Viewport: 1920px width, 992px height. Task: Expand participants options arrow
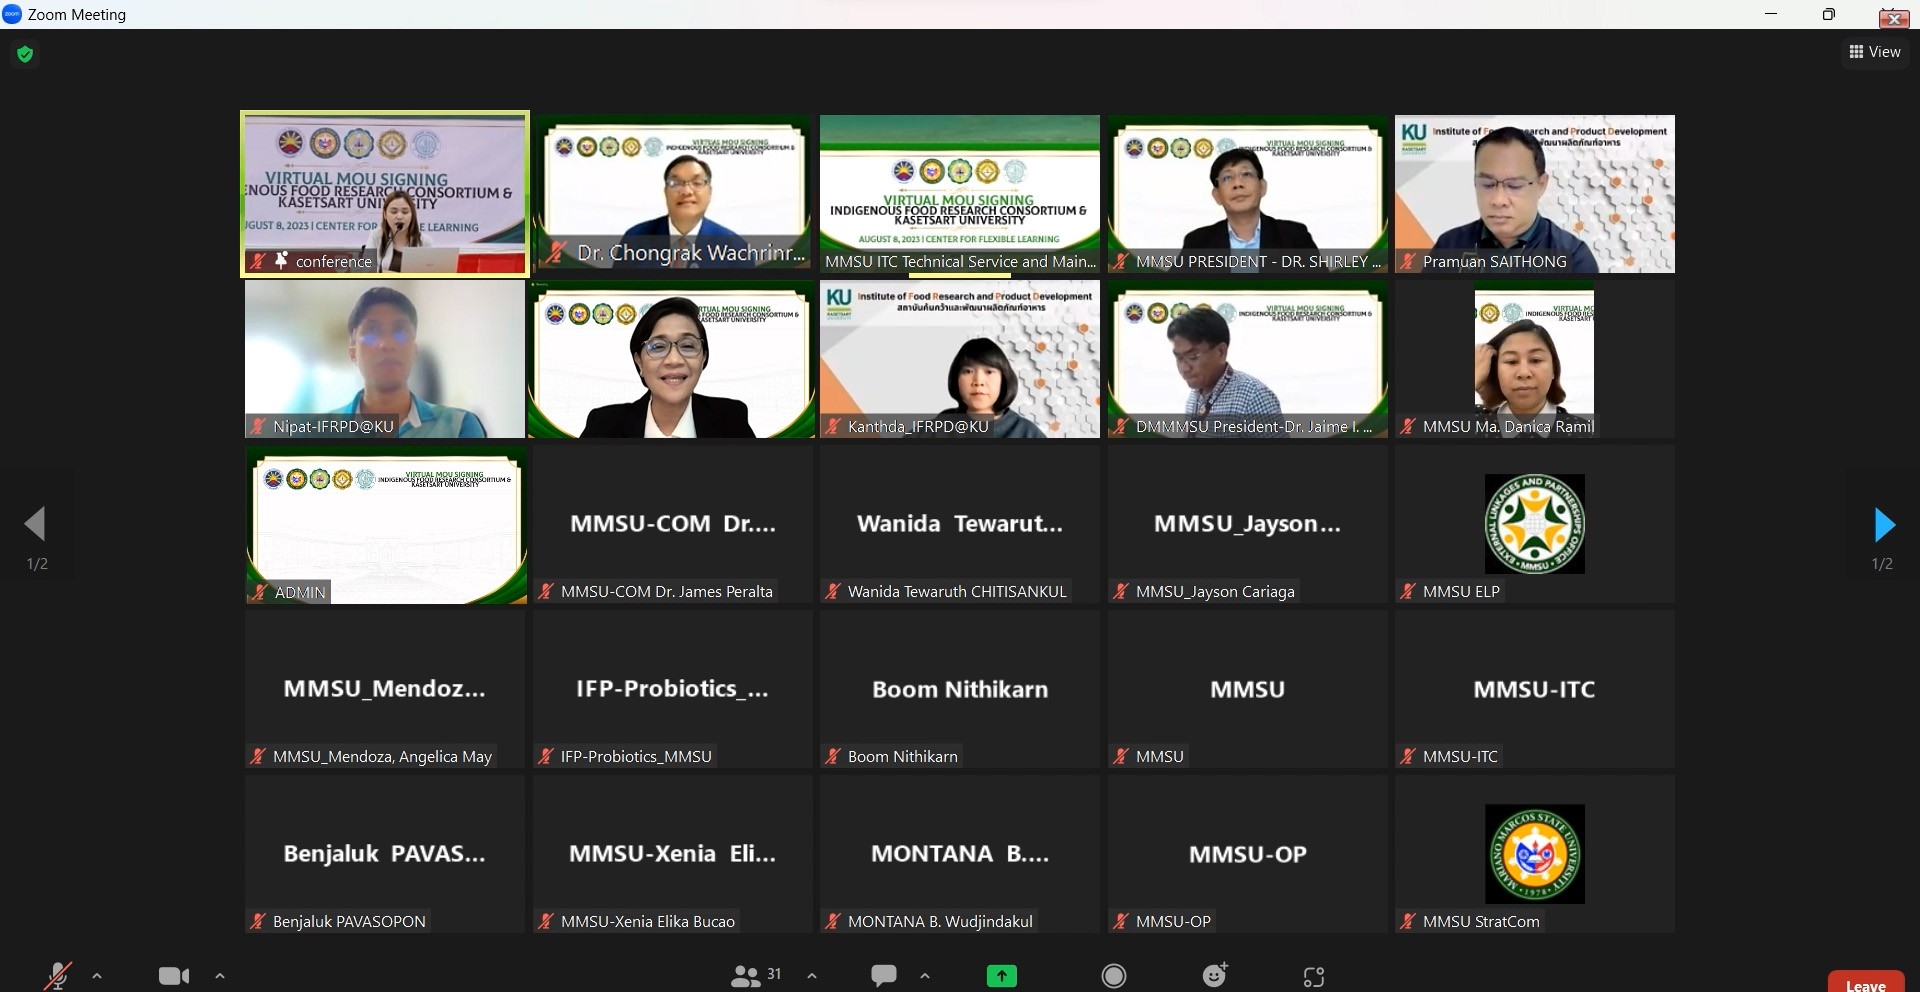click(x=811, y=976)
